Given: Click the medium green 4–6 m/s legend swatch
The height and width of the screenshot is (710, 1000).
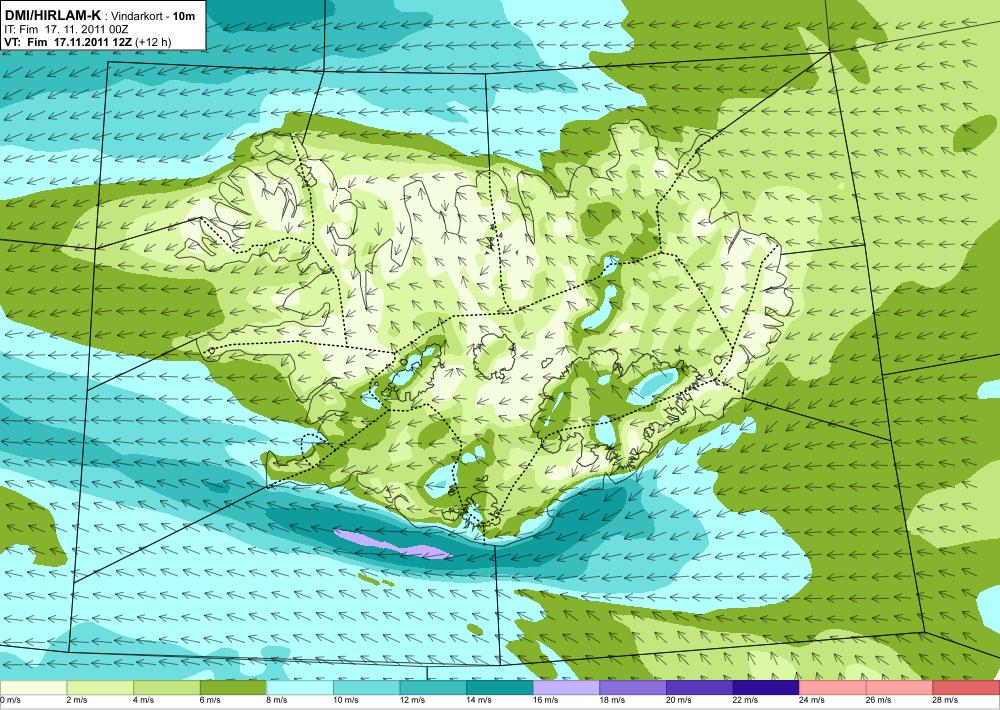Looking at the screenshot, I should point(166,688).
